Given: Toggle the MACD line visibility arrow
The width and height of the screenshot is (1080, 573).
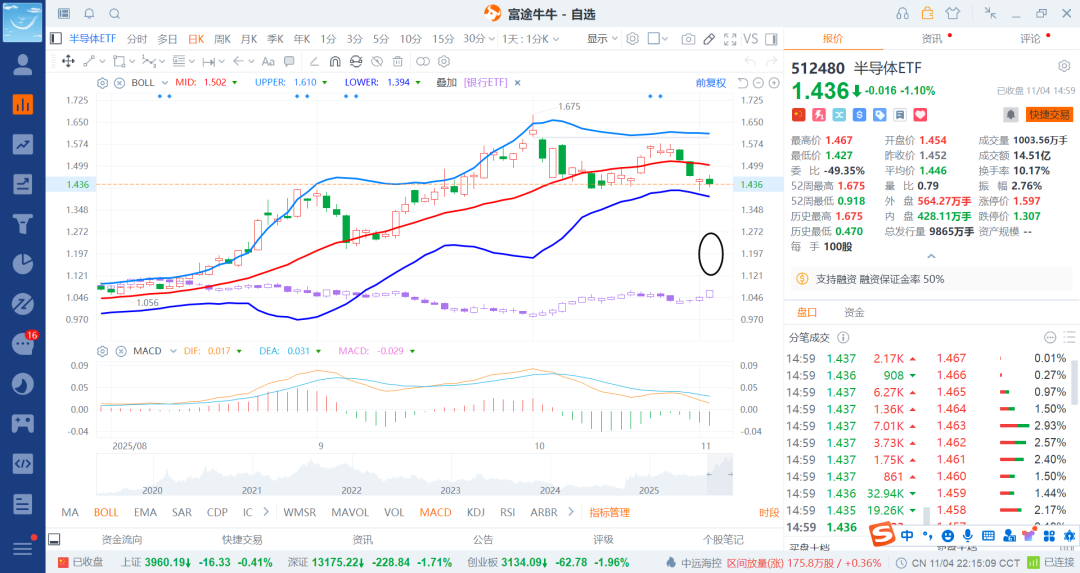Looking at the screenshot, I should (x=413, y=351).
